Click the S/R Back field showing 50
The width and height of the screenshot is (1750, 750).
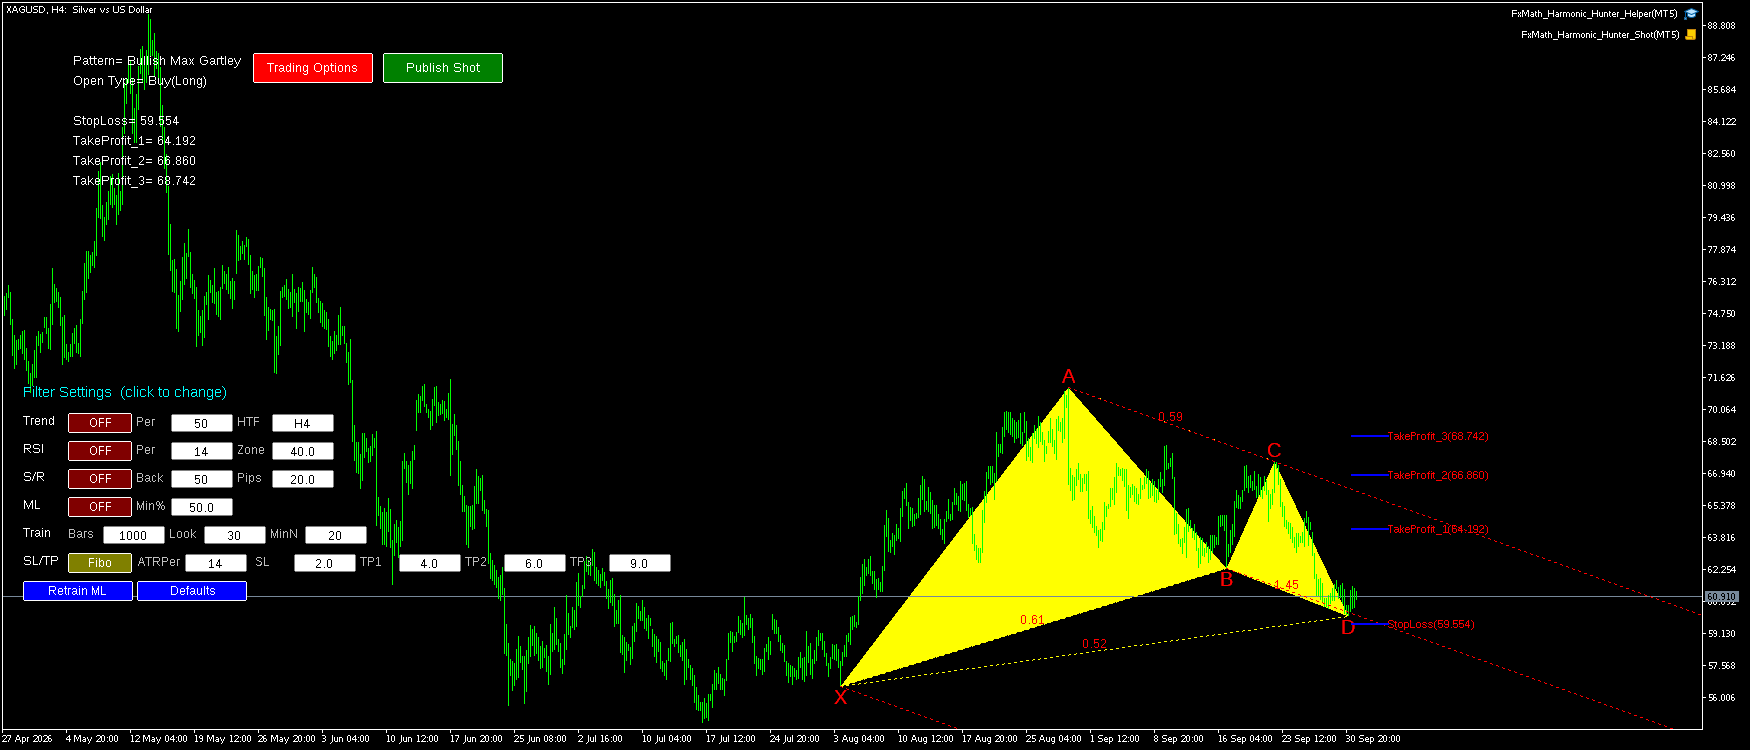coord(201,479)
